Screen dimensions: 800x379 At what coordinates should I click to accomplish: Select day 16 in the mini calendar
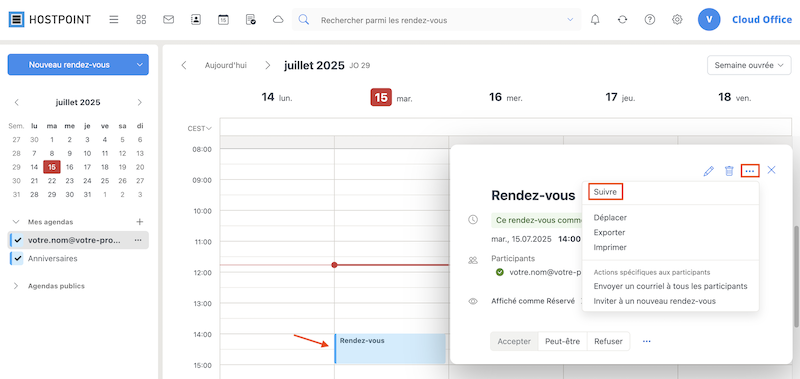[x=70, y=167]
